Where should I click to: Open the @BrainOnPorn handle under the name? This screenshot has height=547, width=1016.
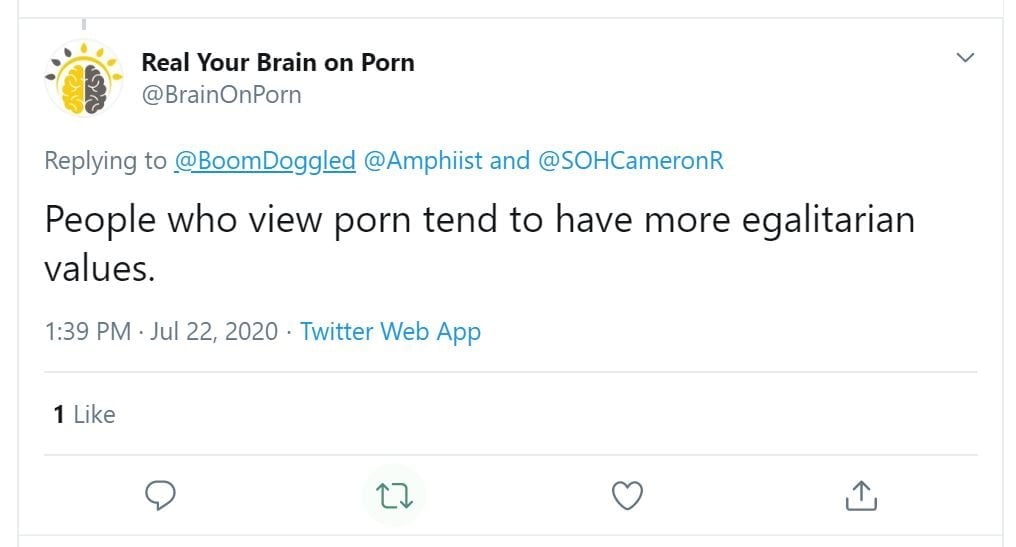tap(222, 95)
